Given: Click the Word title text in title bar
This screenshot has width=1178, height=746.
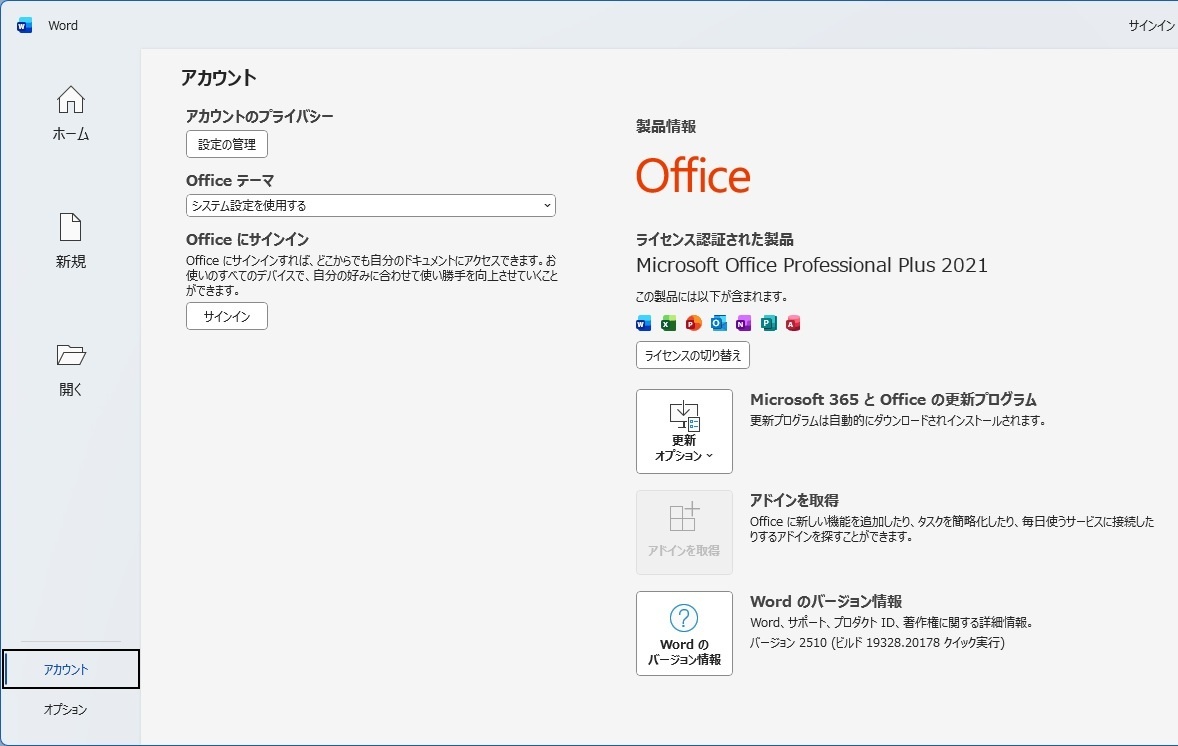Looking at the screenshot, I should coord(63,26).
